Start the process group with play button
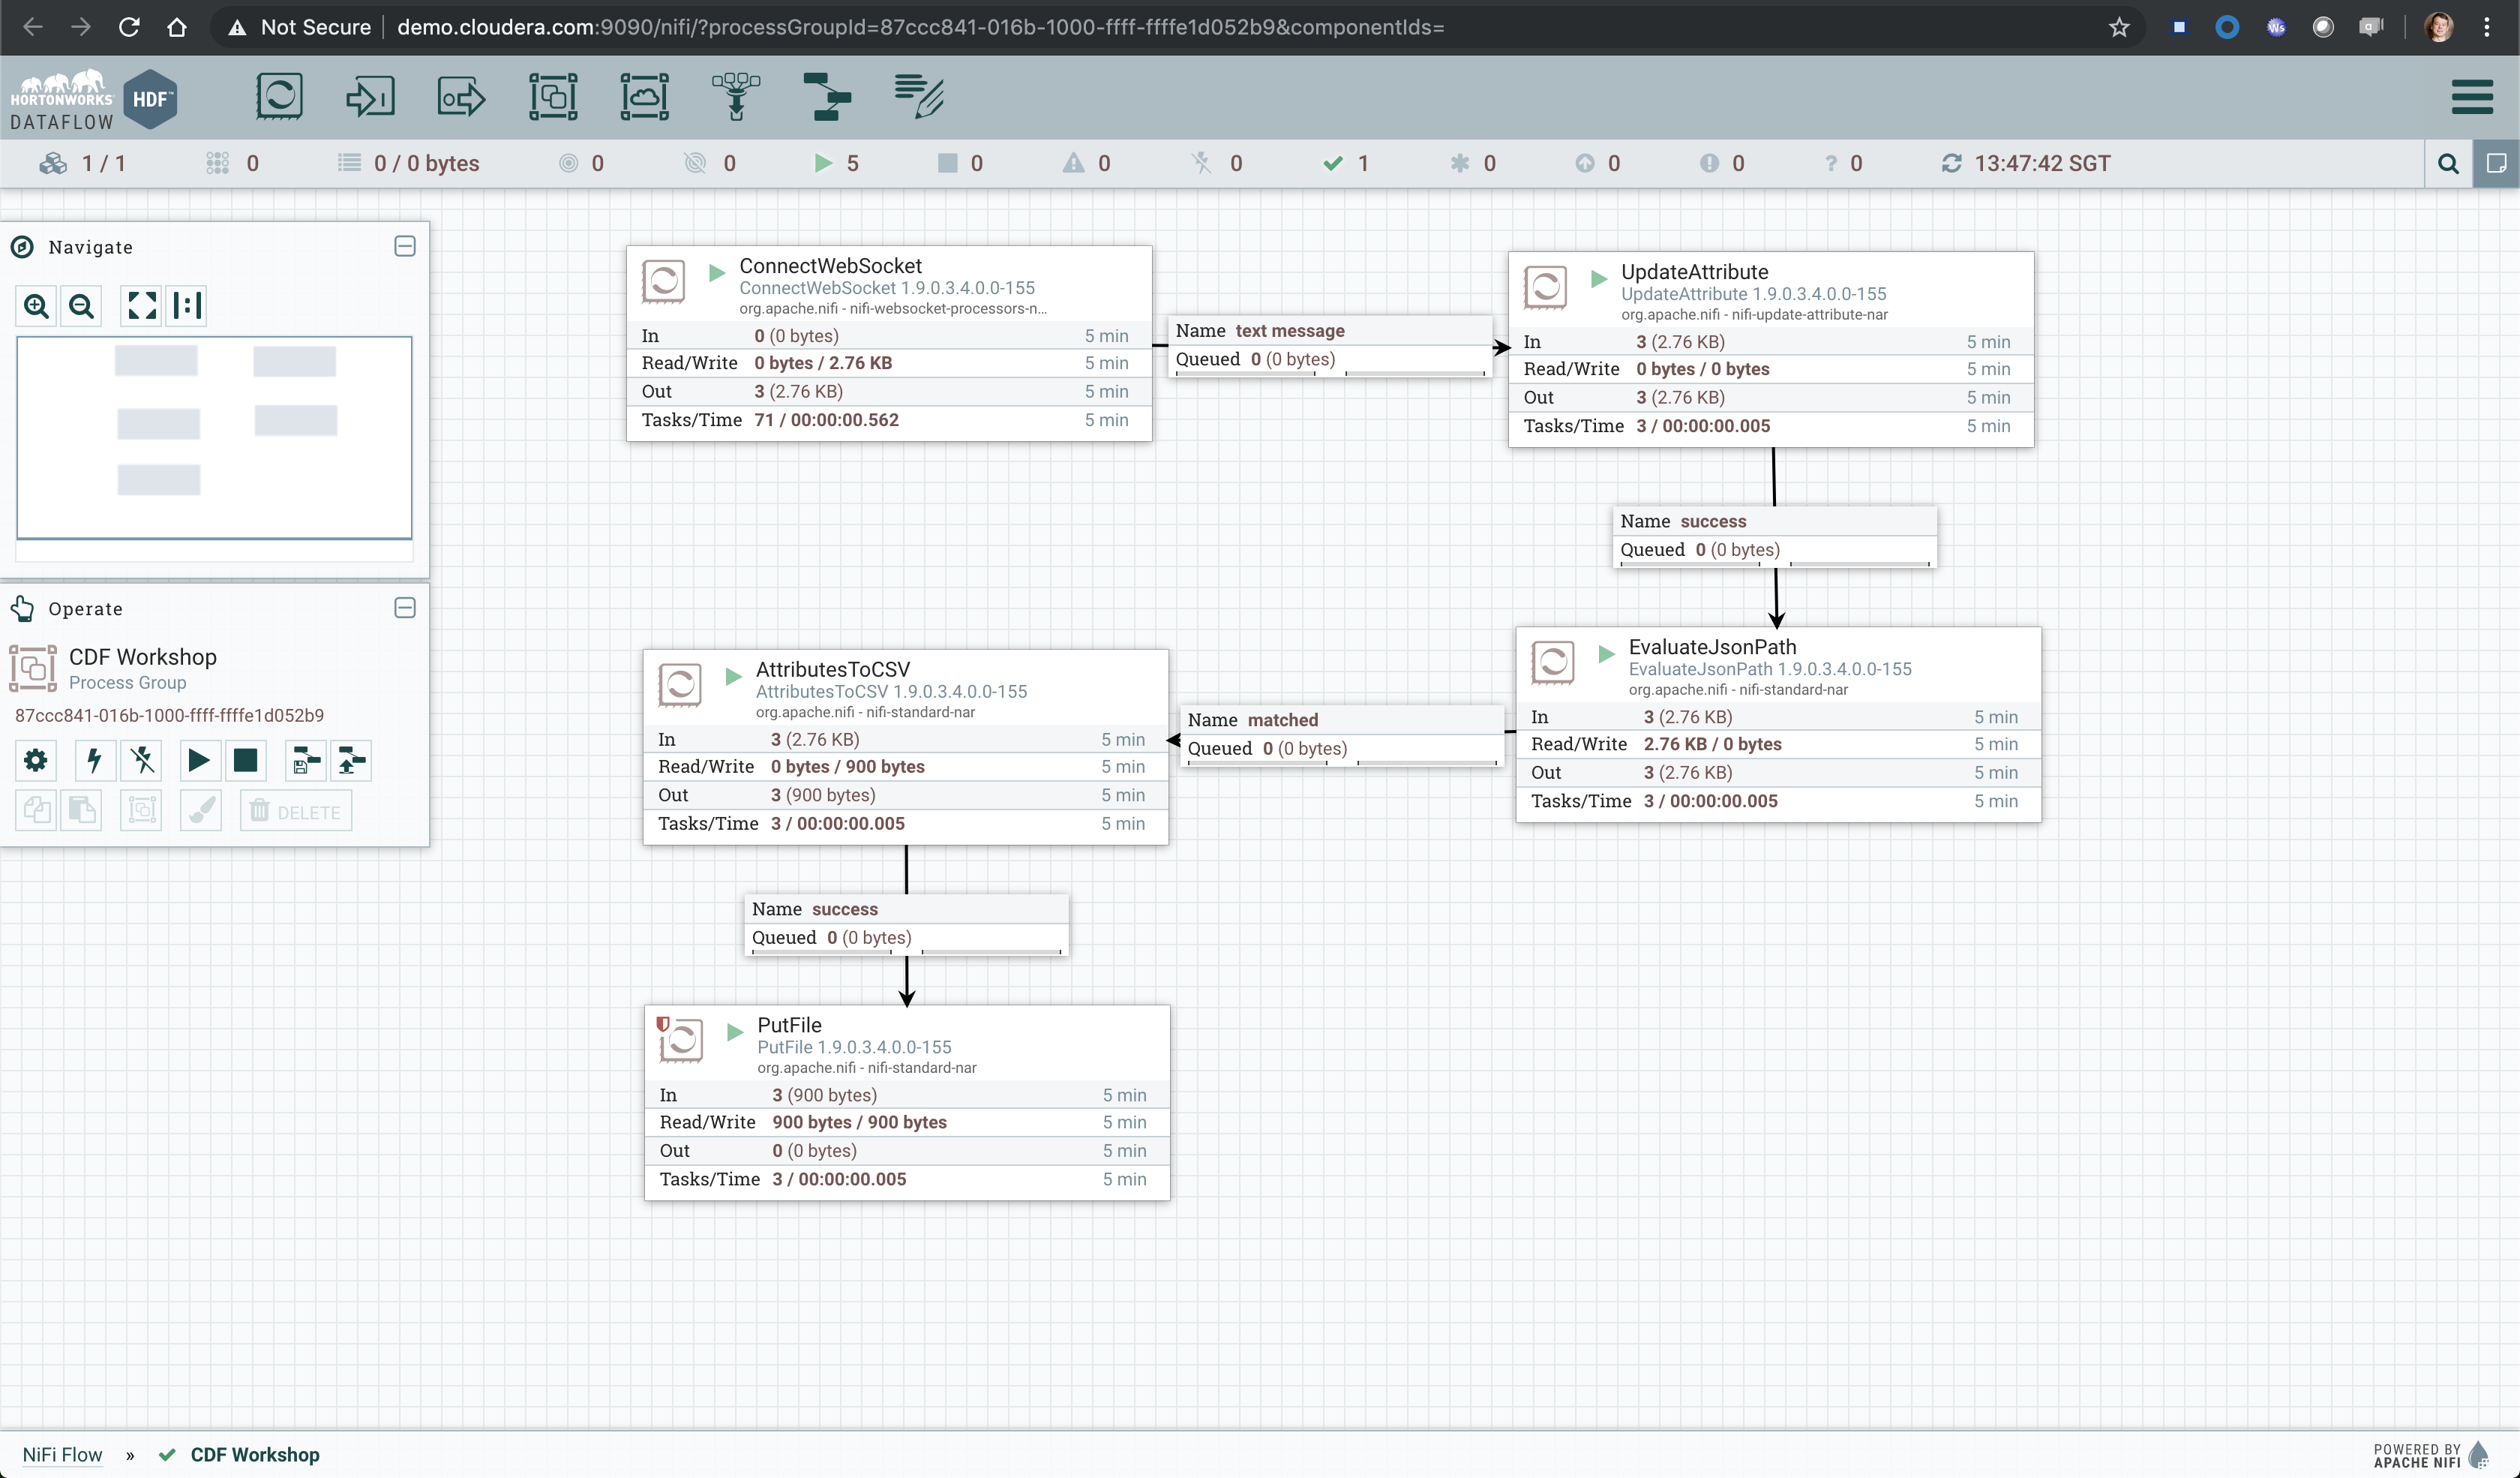Image resolution: width=2520 pixels, height=1478 pixels. tap(198, 761)
